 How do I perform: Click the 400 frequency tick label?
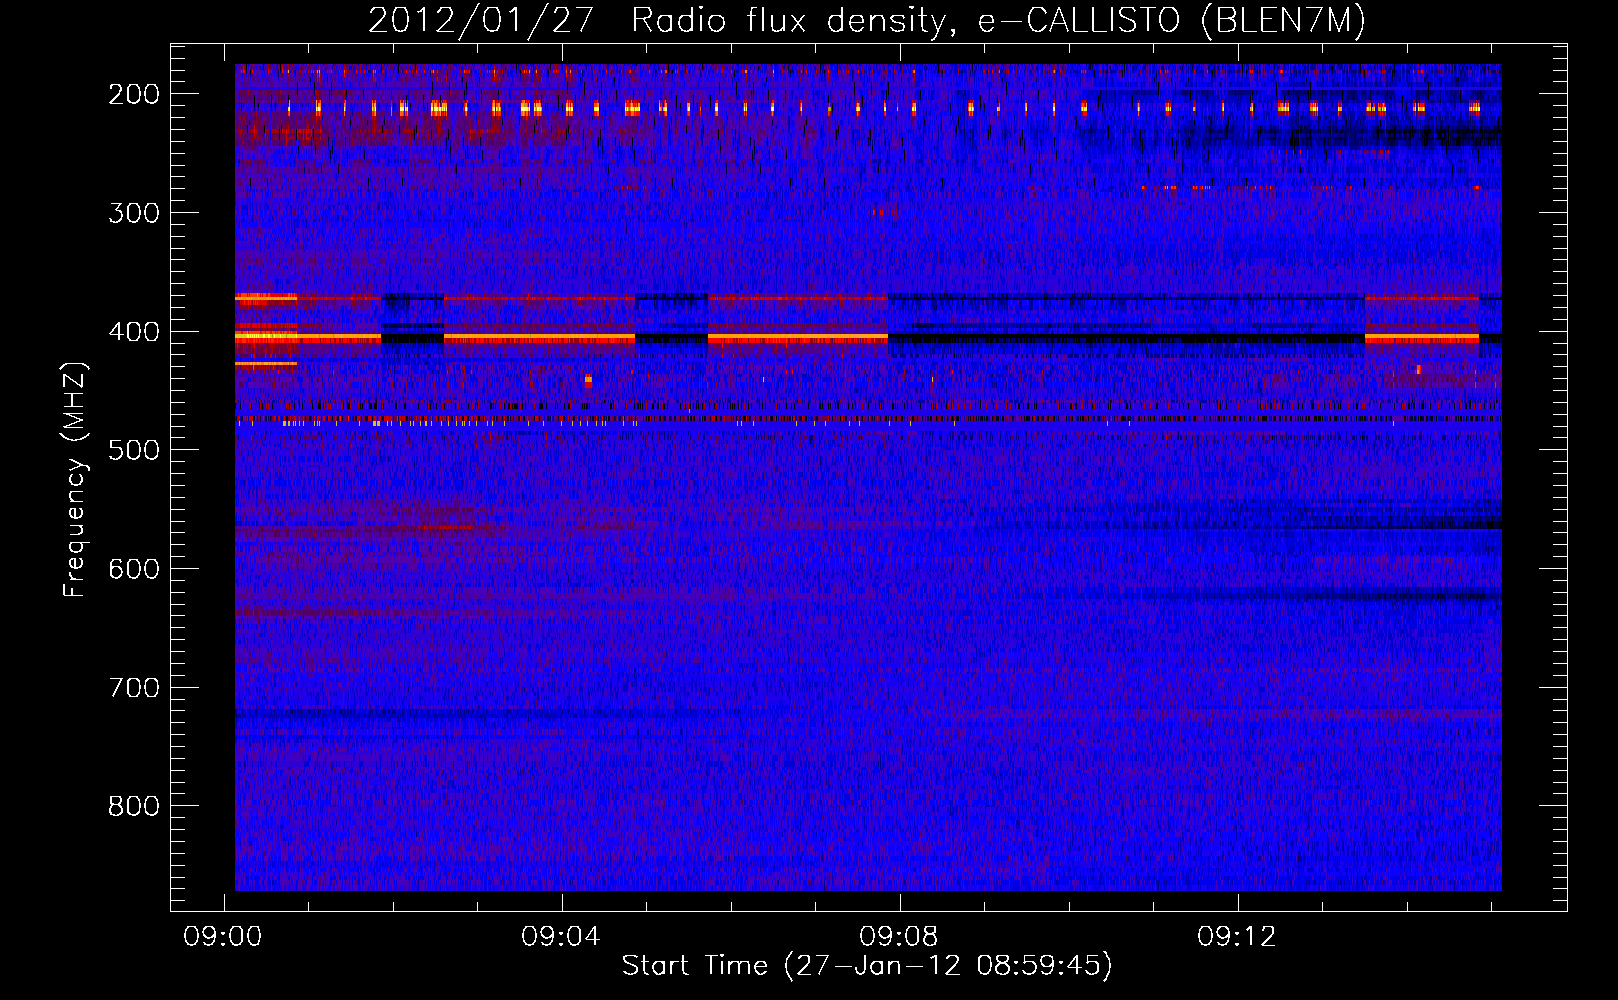point(134,332)
